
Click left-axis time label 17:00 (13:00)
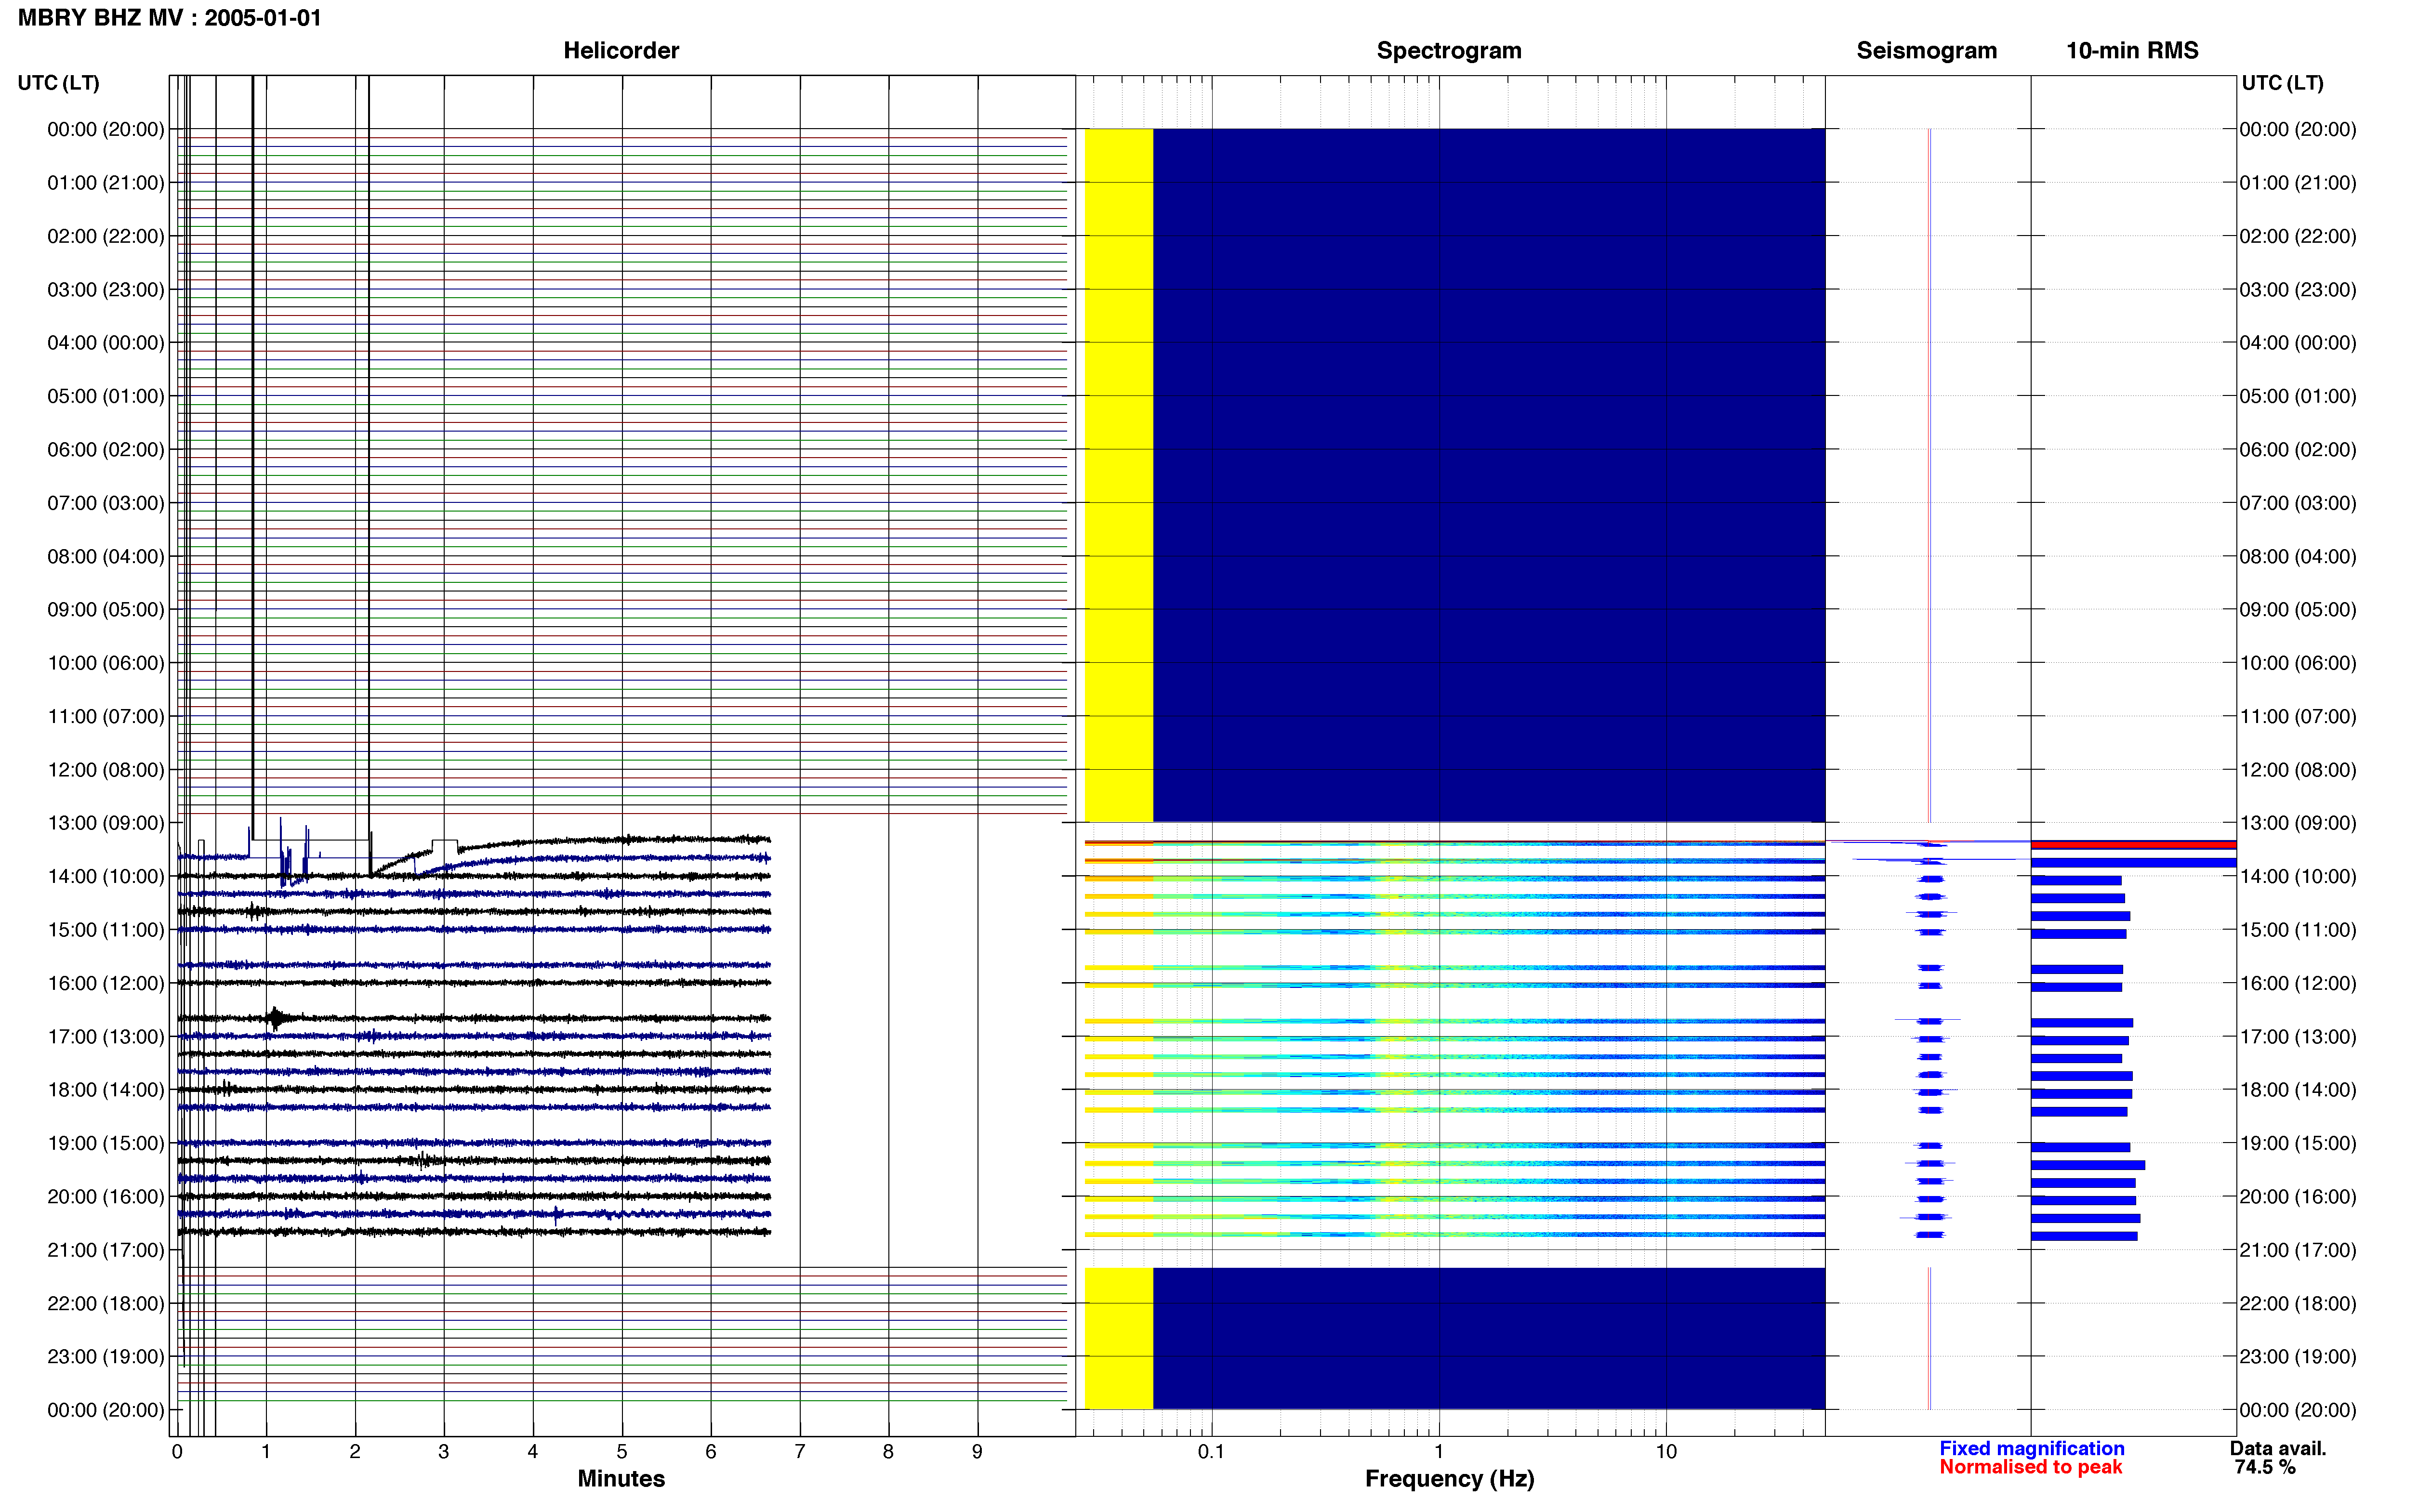106,1037
